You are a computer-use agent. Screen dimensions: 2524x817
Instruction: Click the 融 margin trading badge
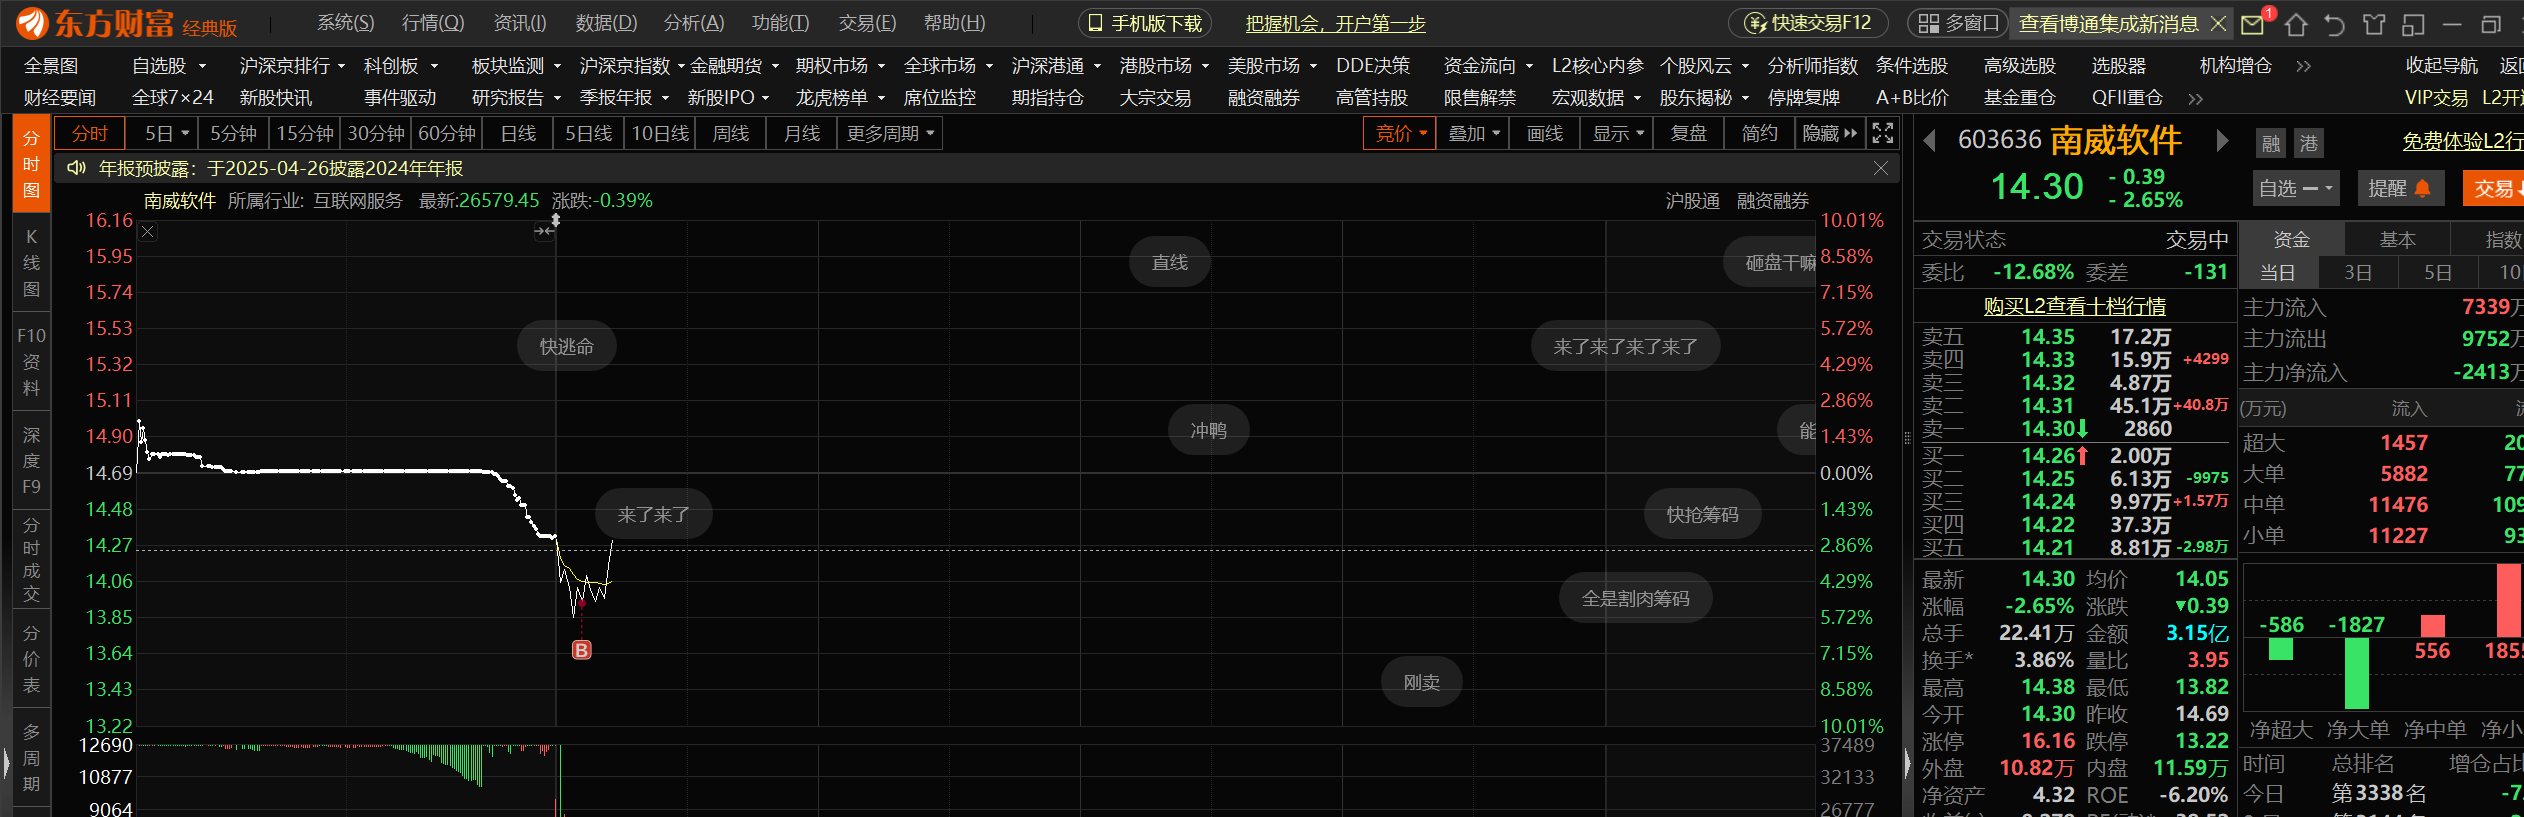2271,143
